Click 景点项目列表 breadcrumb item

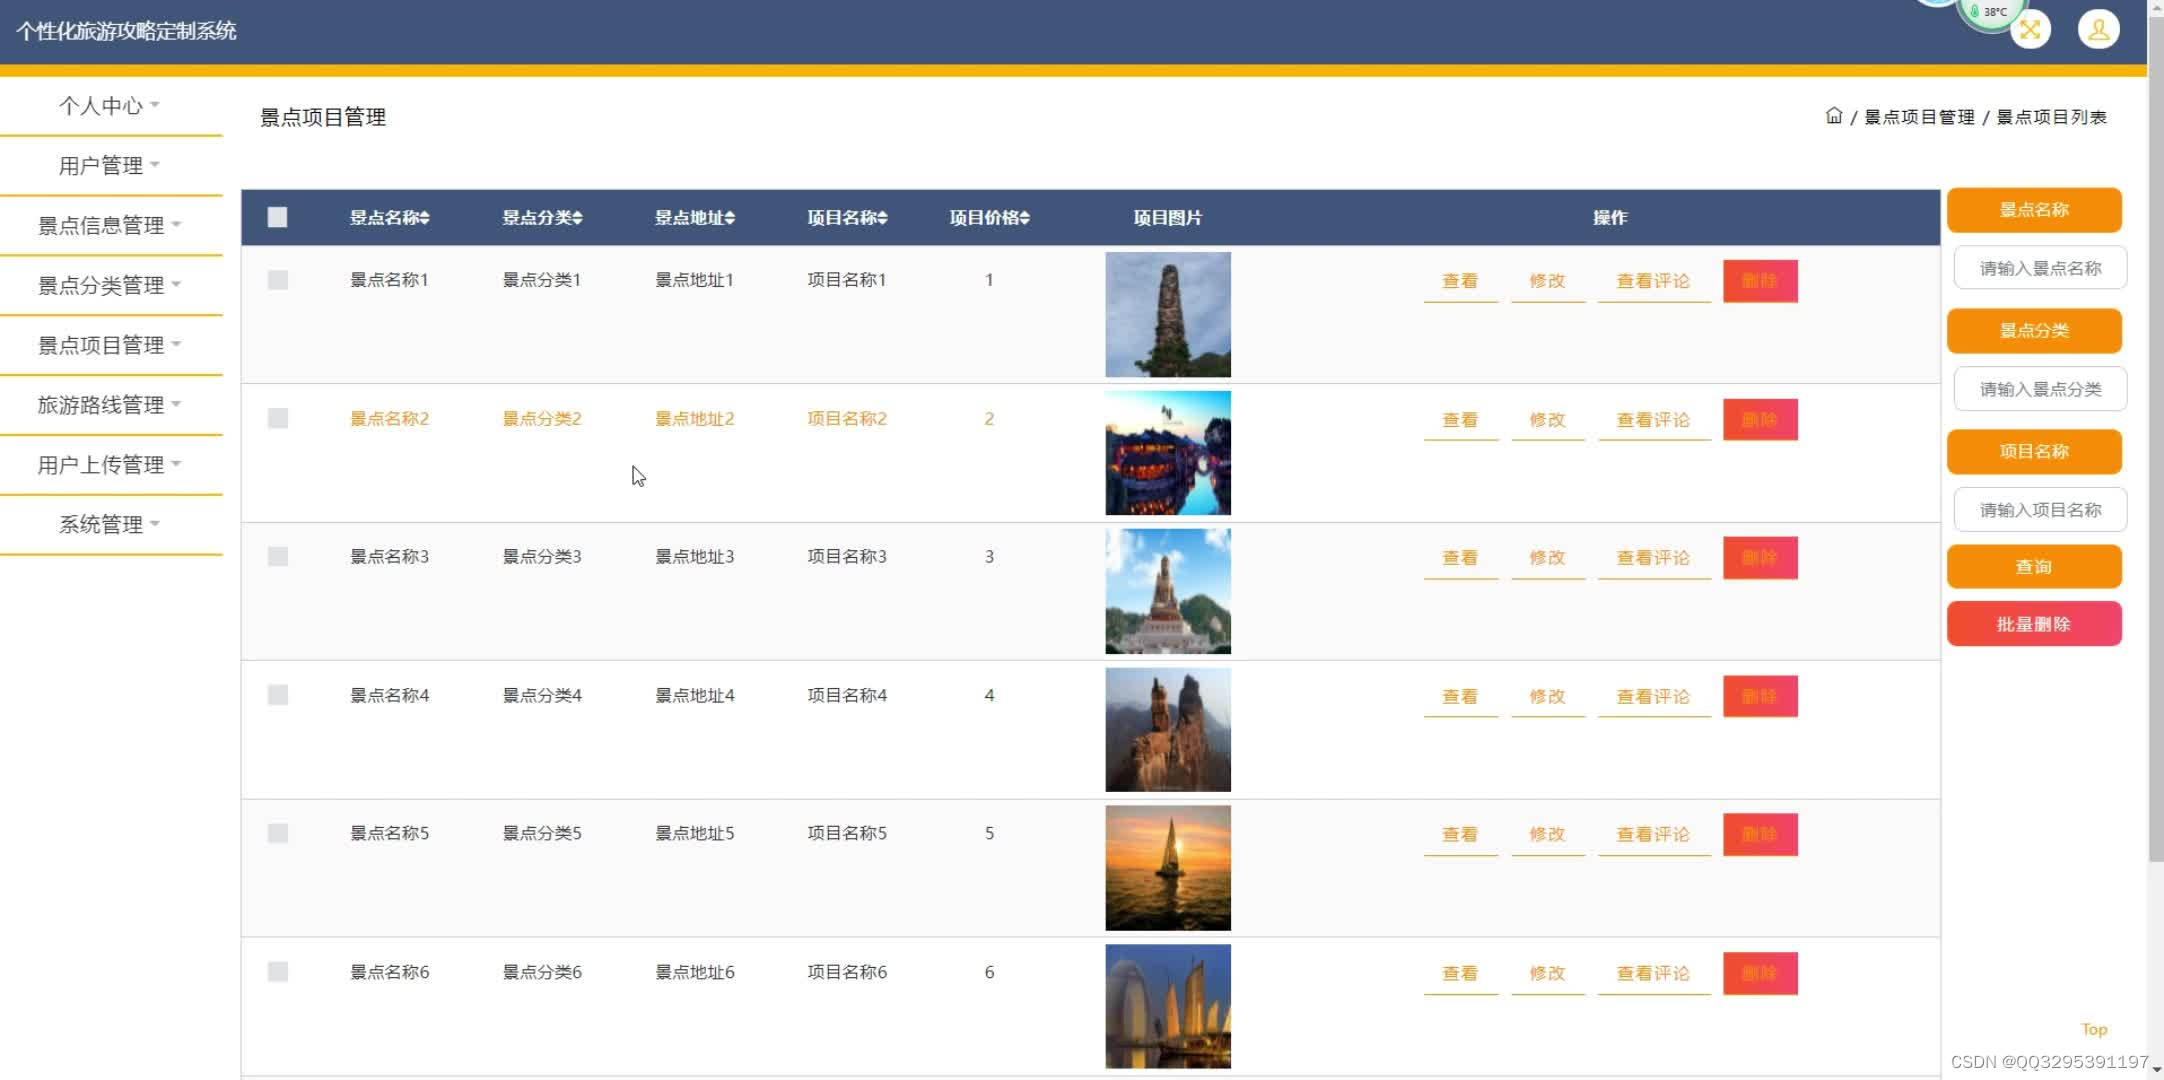2051,117
